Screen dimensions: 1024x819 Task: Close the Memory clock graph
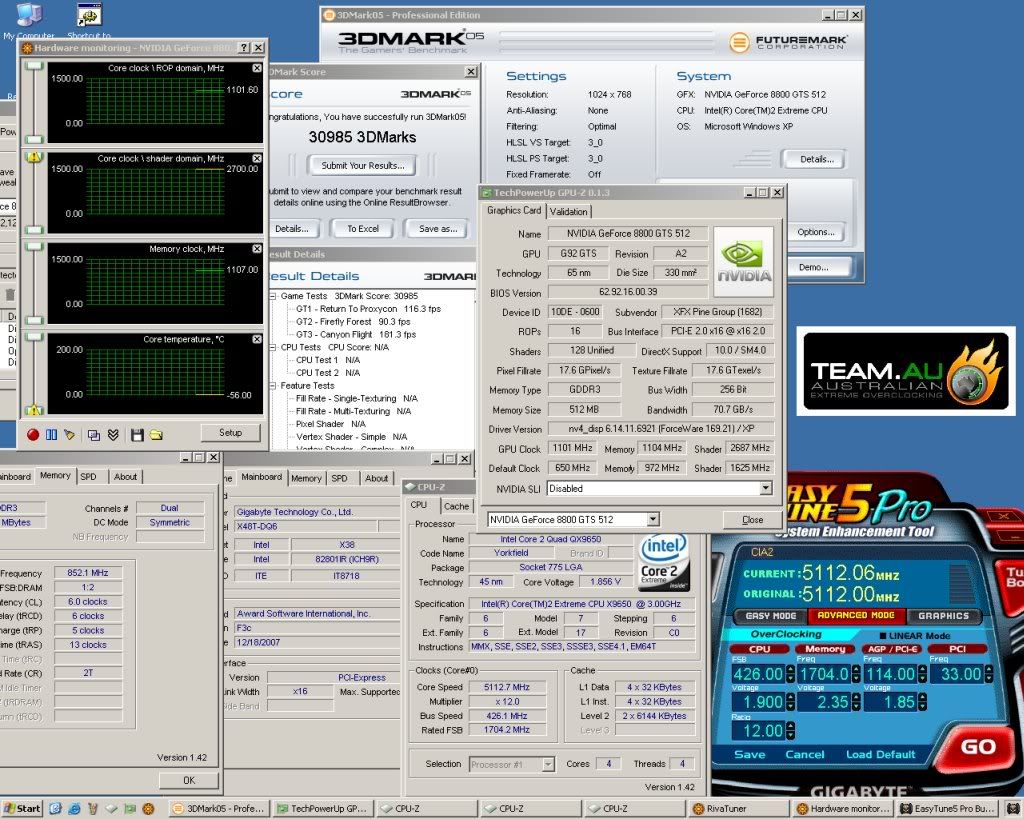coord(257,249)
